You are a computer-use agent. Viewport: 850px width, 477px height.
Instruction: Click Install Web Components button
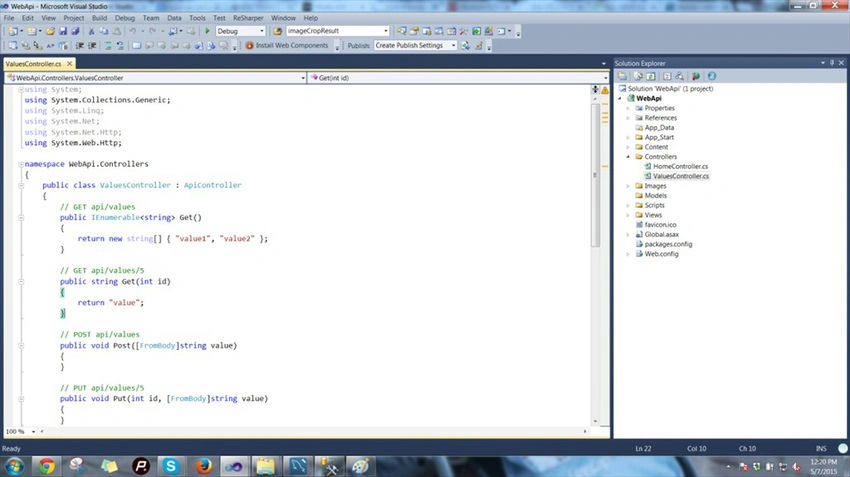(x=287, y=46)
